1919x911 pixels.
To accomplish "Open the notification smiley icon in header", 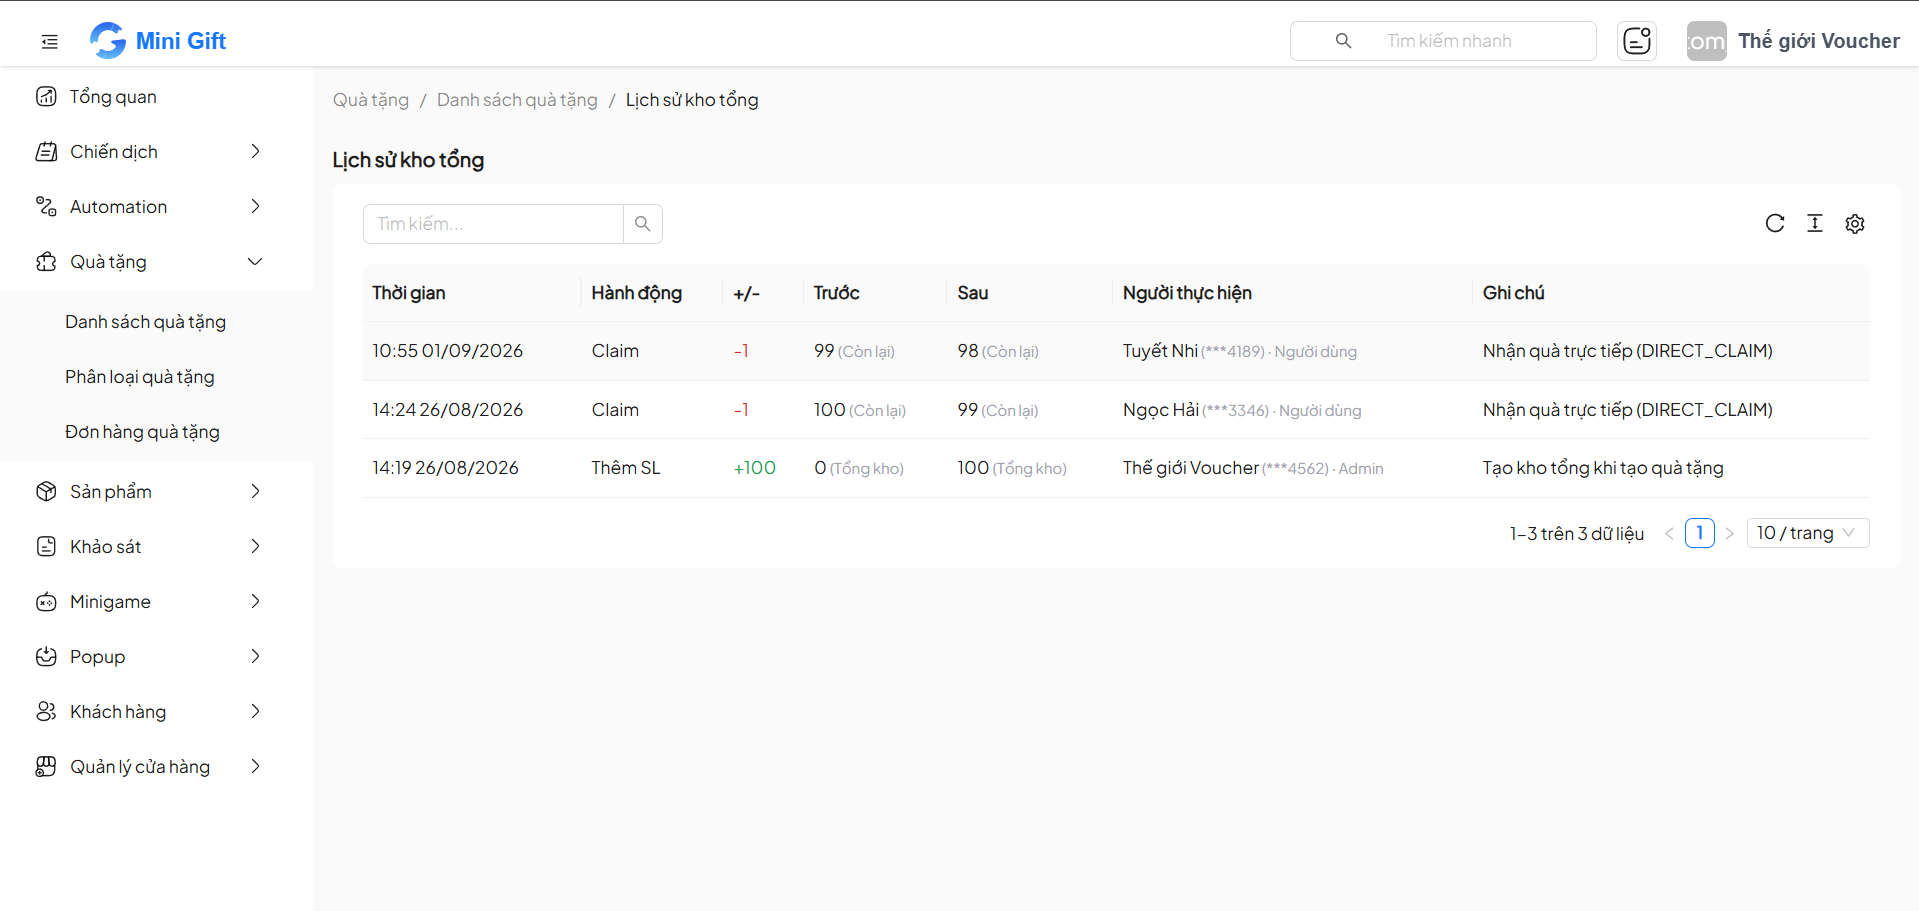I will click(1637, 41).
